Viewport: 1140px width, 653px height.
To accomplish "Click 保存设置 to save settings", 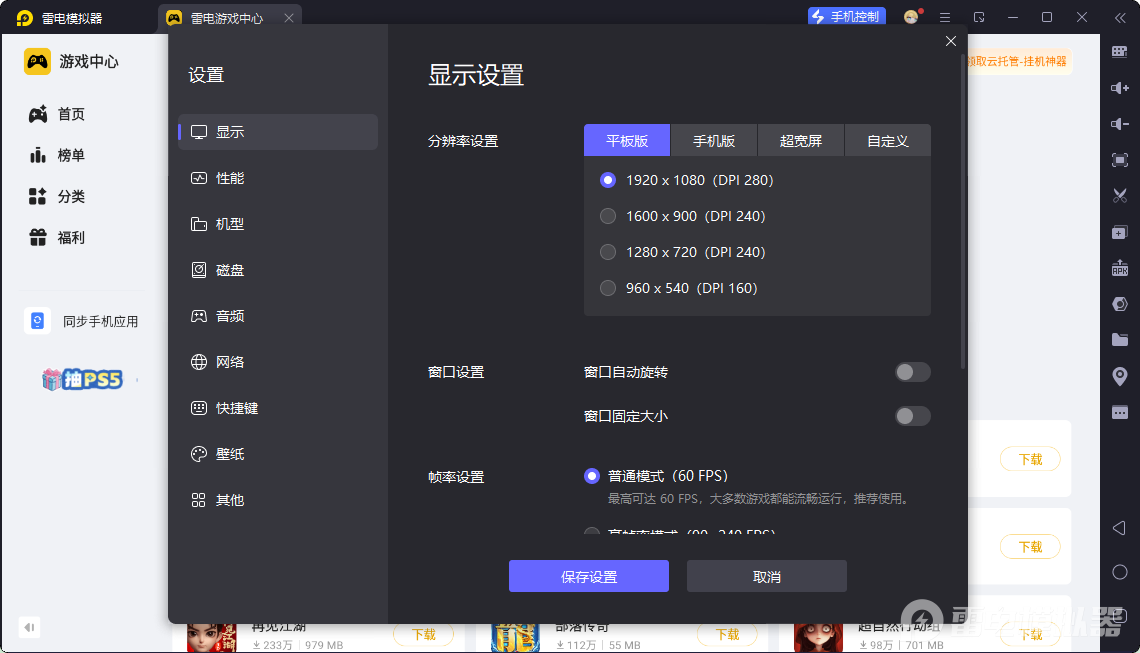I will tap(589, 576).
